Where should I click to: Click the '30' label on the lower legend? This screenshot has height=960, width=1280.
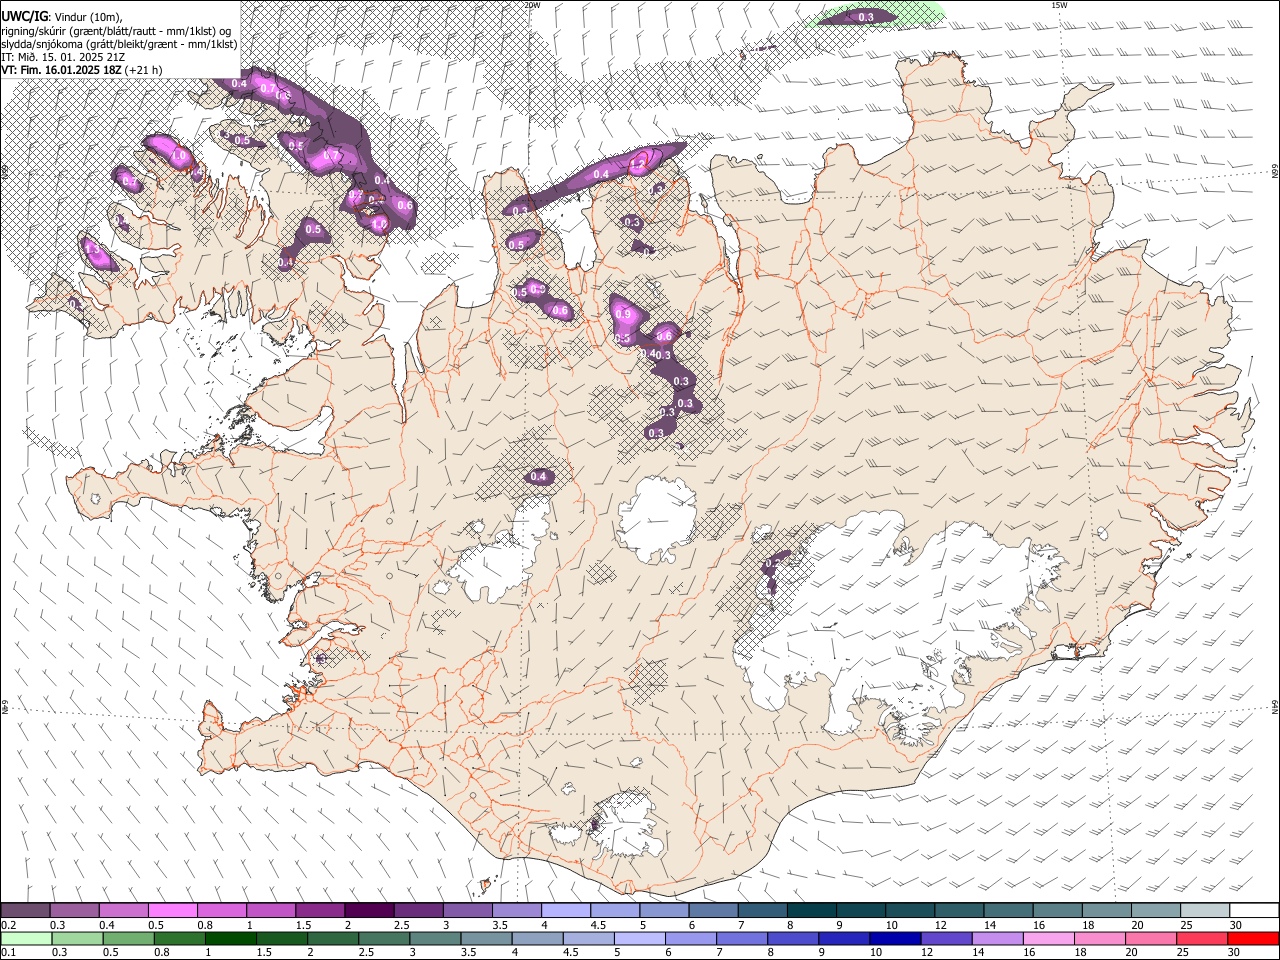tap(1234, 953)
